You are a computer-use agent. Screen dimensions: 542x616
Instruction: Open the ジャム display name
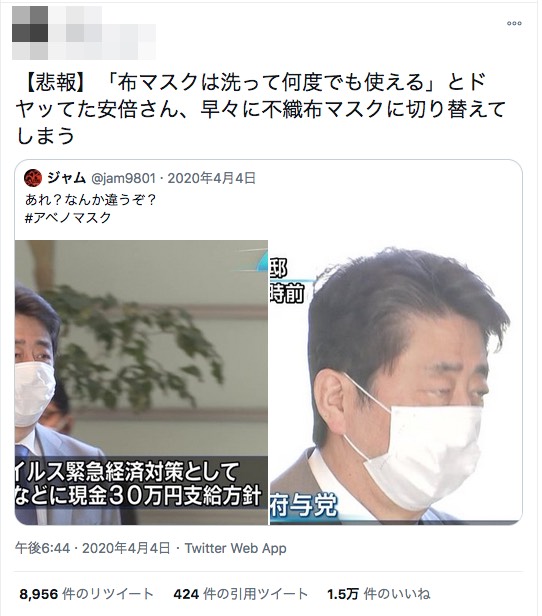pos(66,178)
